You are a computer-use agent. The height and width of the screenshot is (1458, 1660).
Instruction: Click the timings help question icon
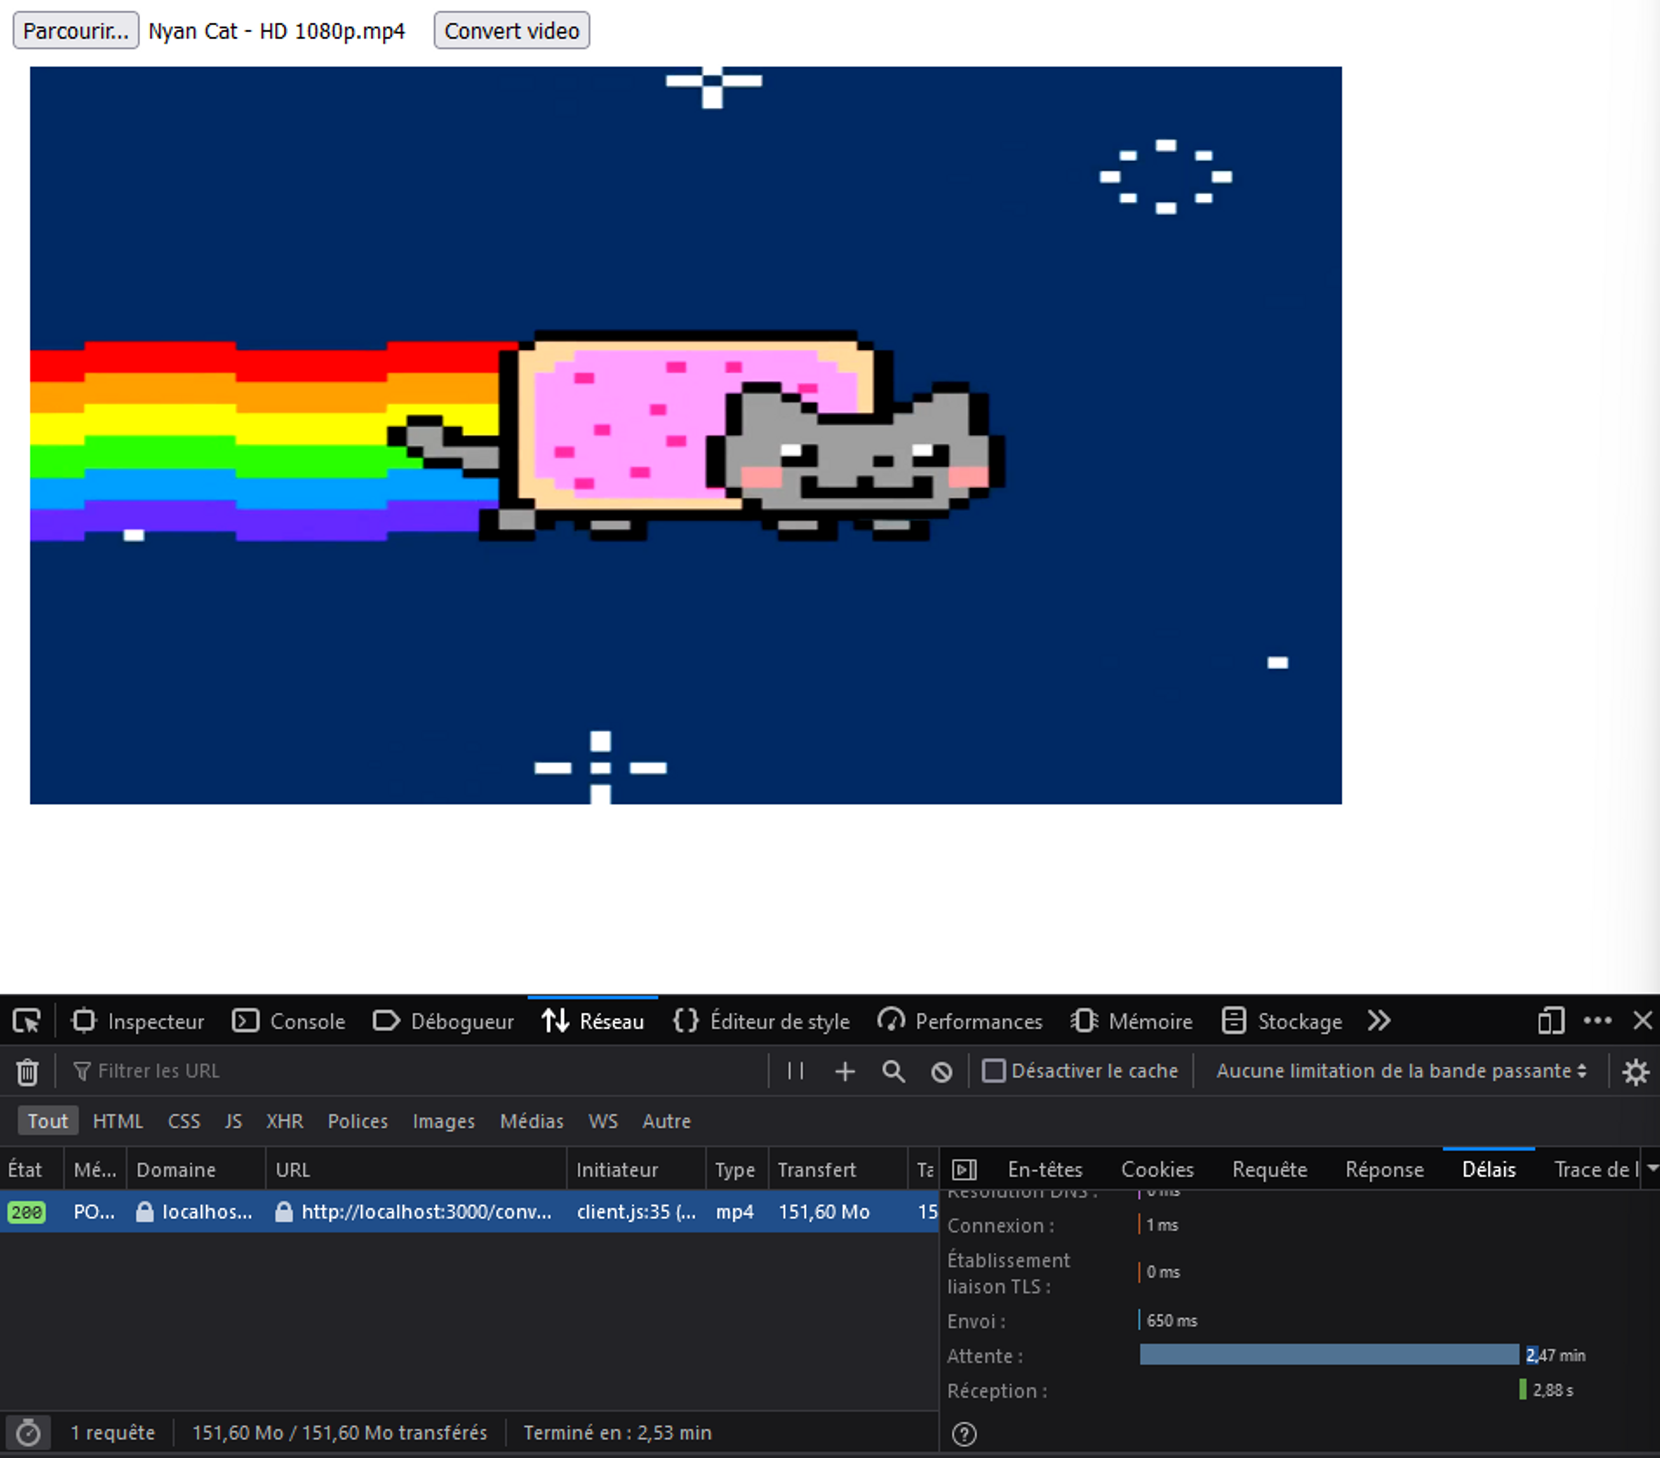pyautogui.click(x=964, y=1435)
